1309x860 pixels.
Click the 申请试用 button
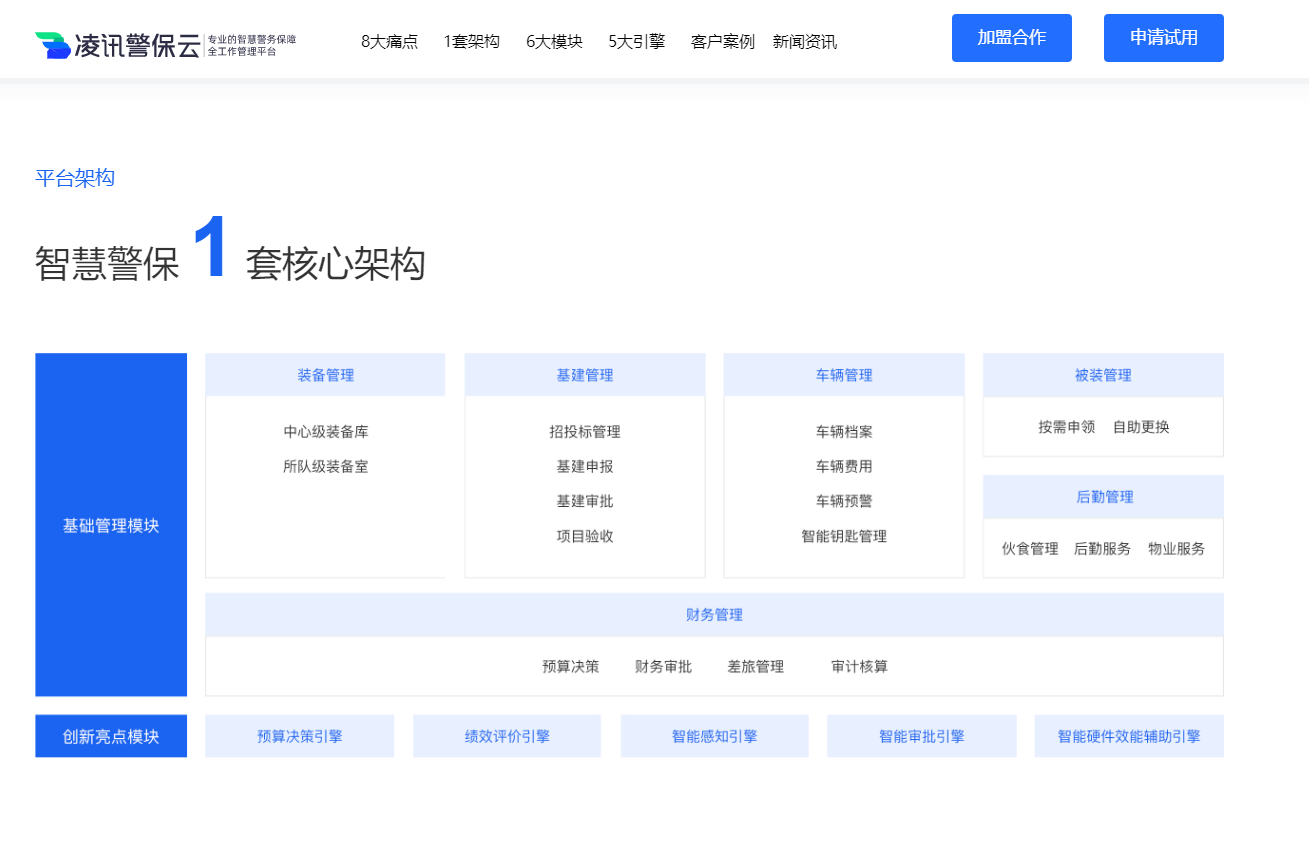tap(1163, 38)
